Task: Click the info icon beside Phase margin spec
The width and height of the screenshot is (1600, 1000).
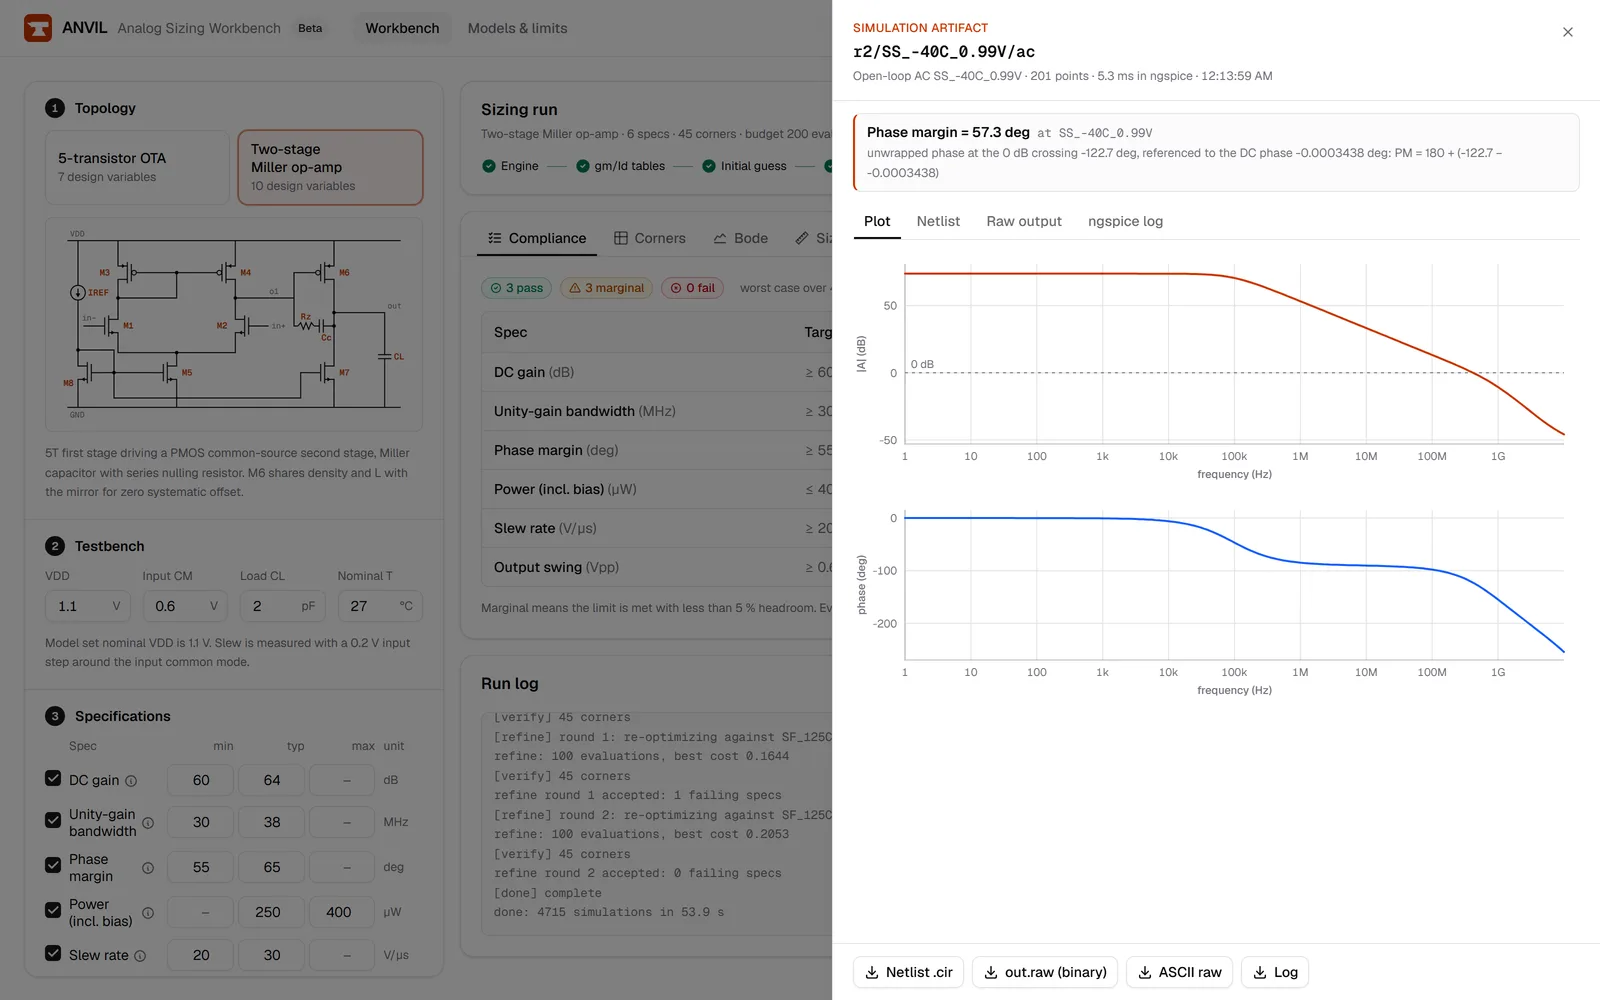Action: click(x=148, y=868)
